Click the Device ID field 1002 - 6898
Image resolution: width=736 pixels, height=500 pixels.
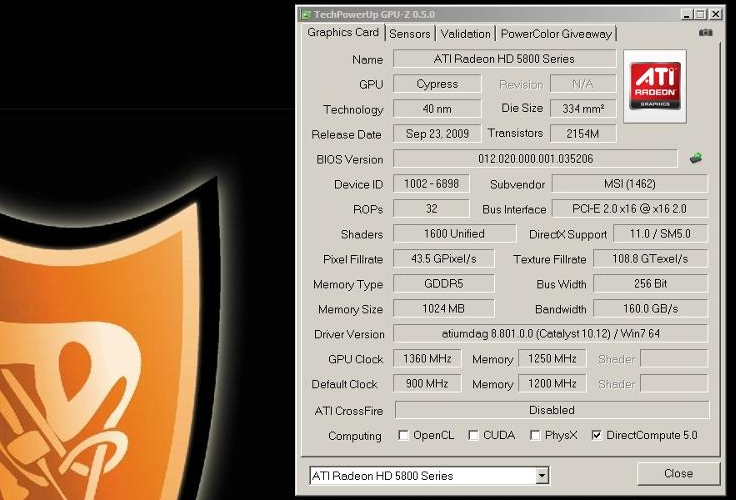point(431,184)
